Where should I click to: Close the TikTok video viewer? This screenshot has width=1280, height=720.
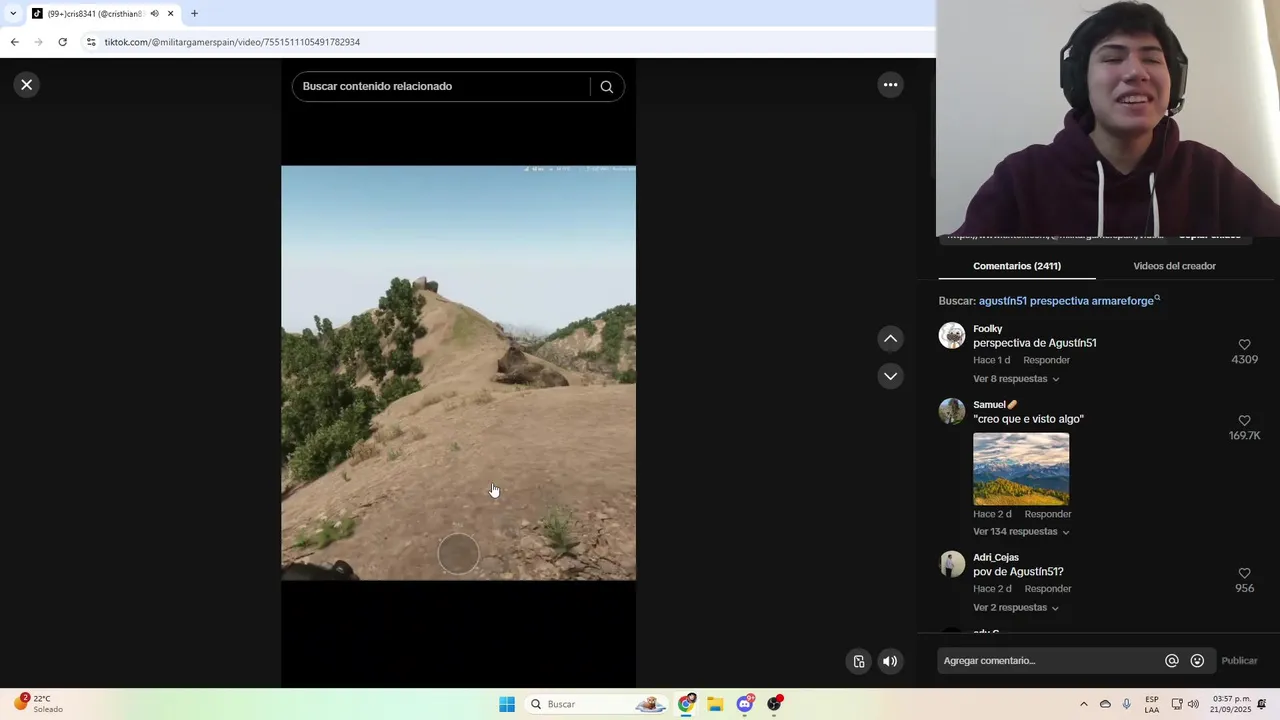pos(27,85)
